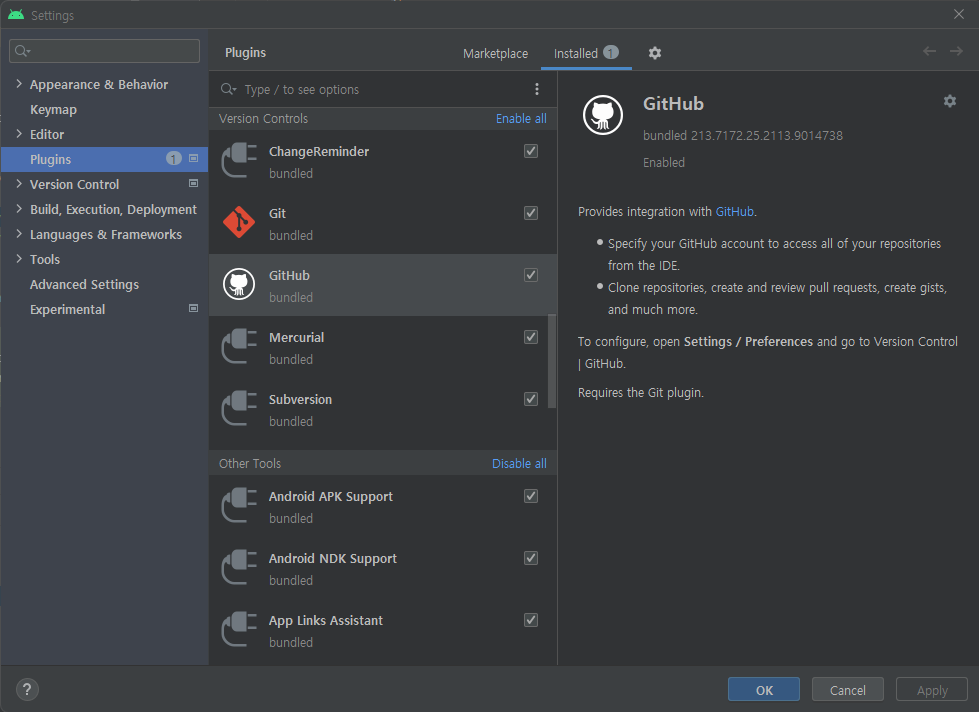Navigate forward with the right arrow
Image resolution: width=979 pixels, height=712 pixels.
coord(956,51)
